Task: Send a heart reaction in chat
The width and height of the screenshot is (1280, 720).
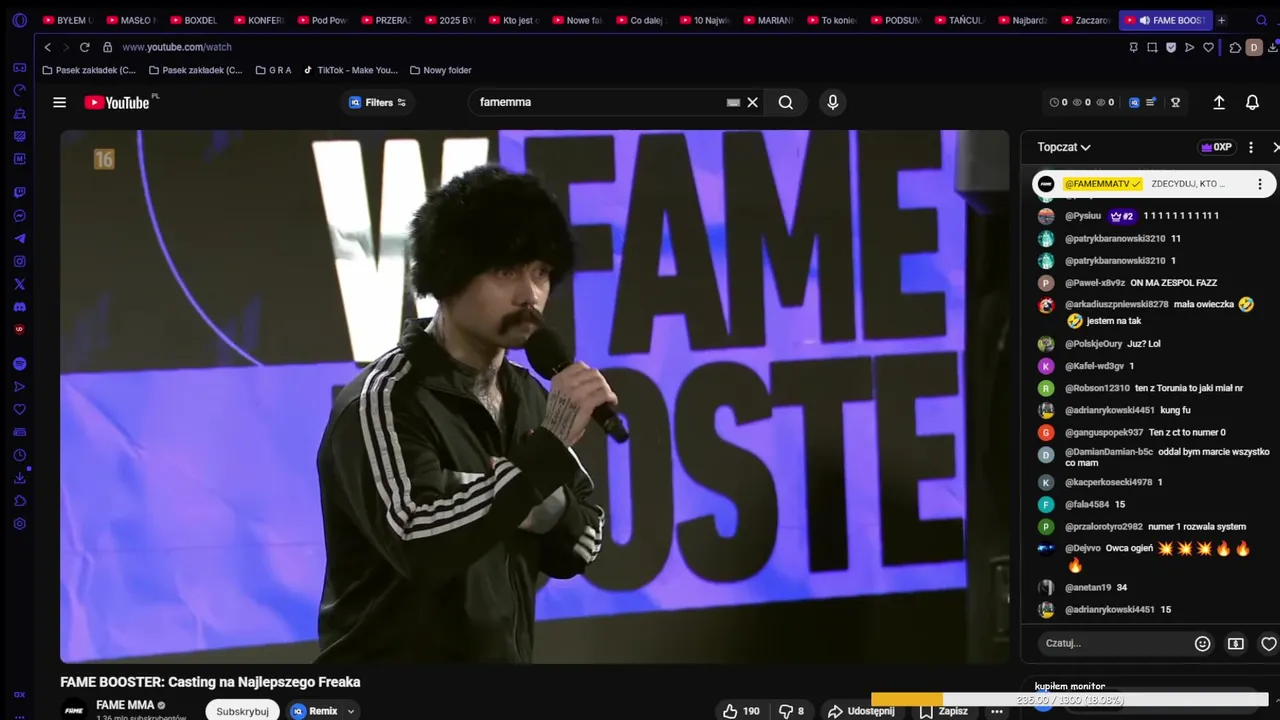Action: tap(1268, 644)
